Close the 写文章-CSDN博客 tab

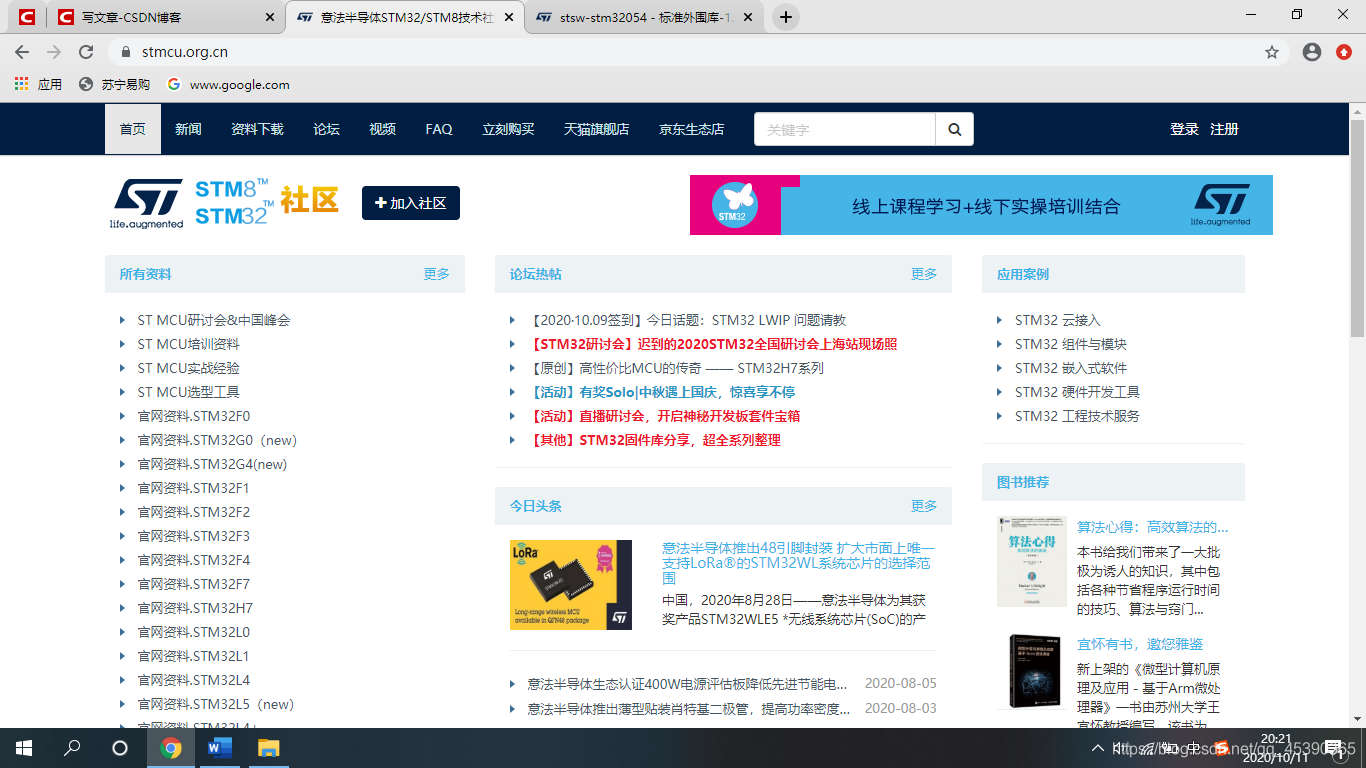(x=269, y=17)
